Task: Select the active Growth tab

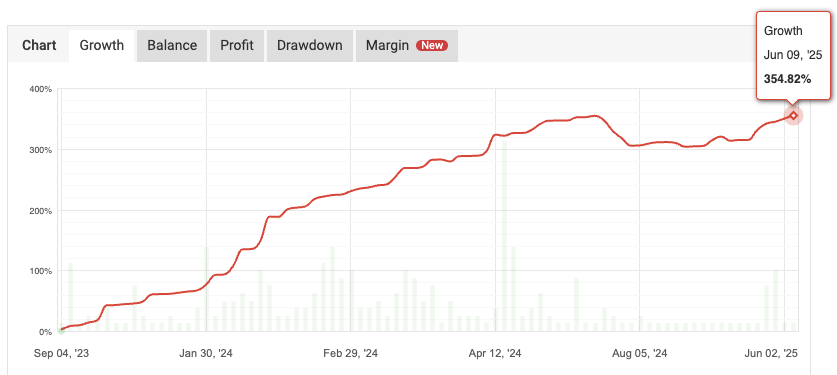Action: 101,45
